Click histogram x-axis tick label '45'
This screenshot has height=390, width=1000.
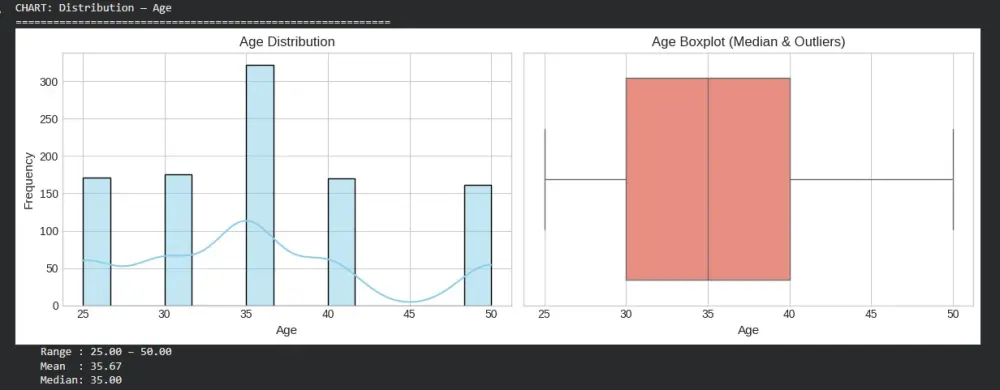click(409, 314)
